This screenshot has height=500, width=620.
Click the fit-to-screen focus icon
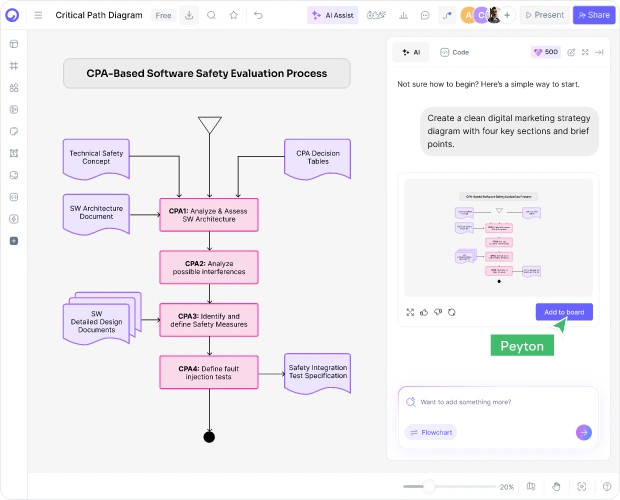(582, 487)
